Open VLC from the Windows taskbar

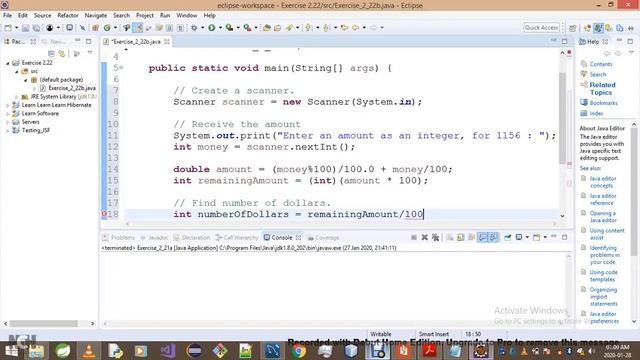coord(89,351)
